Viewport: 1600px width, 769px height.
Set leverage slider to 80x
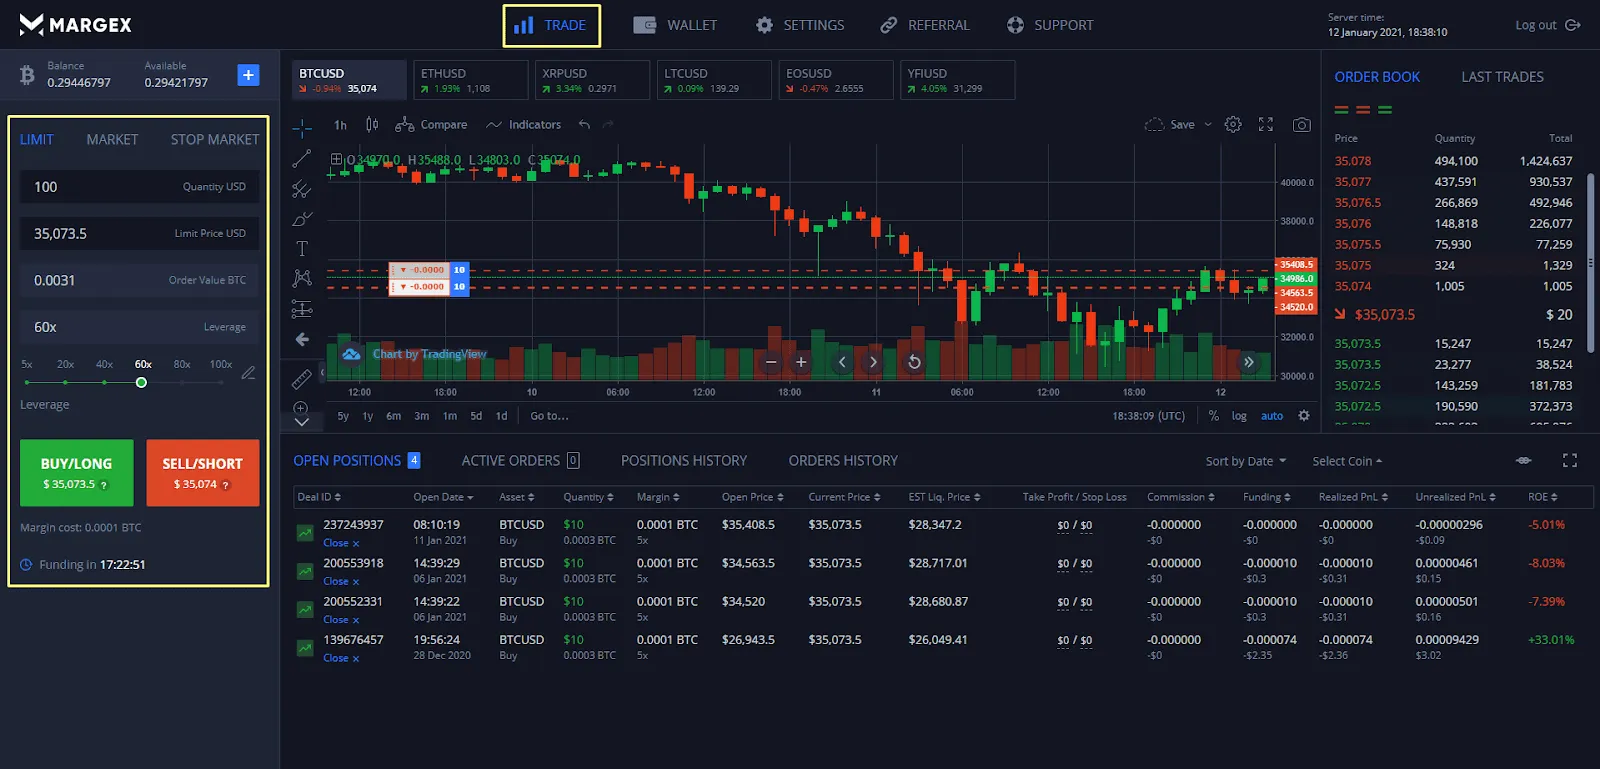[x=182, y=382]
